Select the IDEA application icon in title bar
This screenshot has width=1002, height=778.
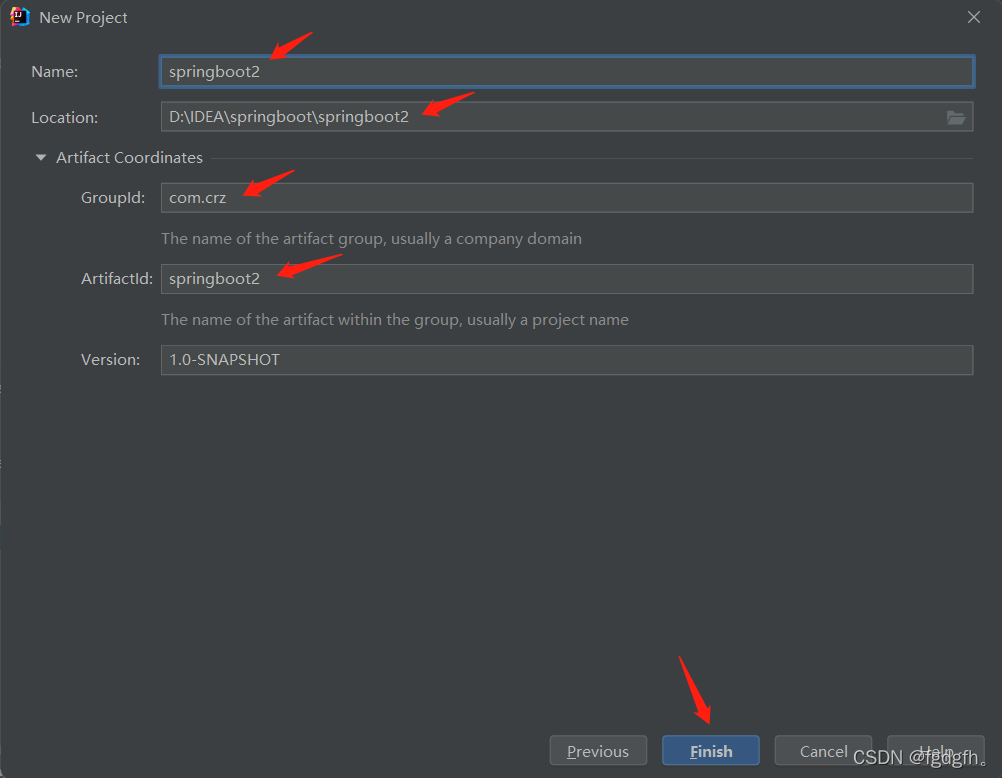click(x=18, y=17)
